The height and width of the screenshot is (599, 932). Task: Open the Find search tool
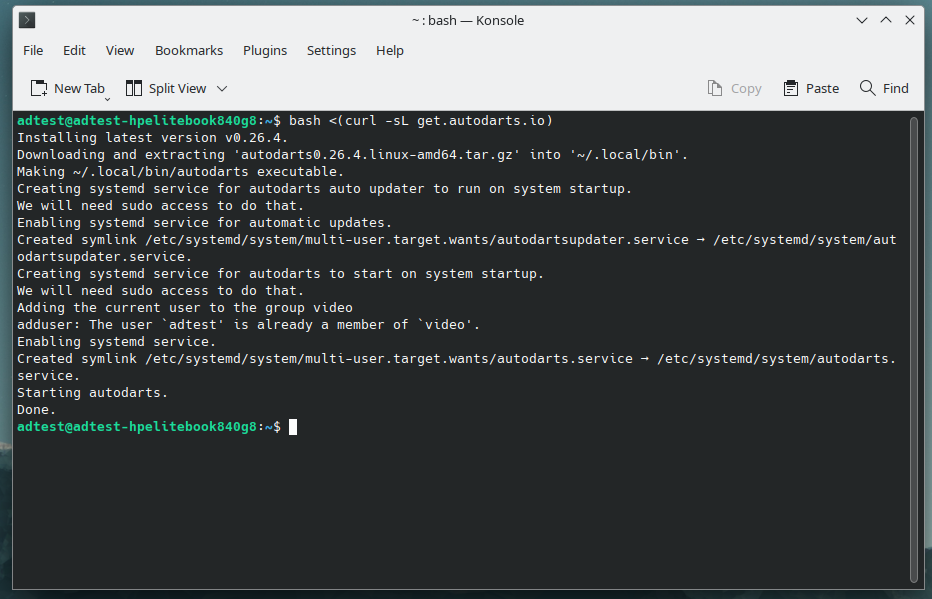(x=884, y=89)
